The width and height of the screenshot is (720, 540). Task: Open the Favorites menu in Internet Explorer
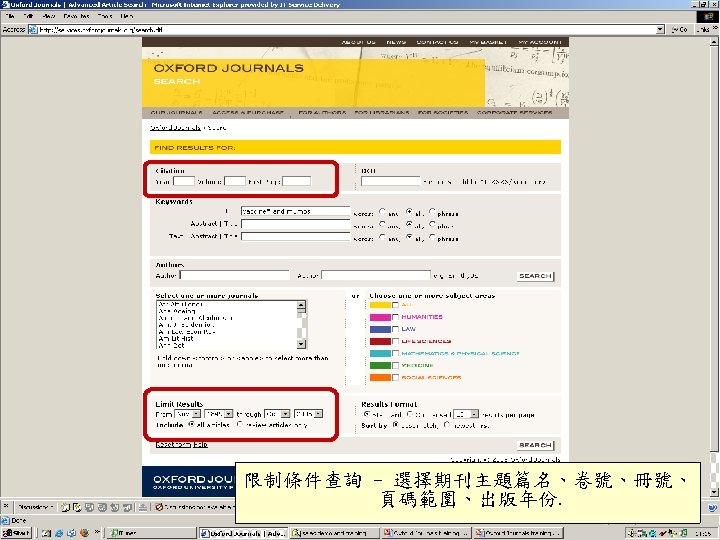tap(76, 16)
